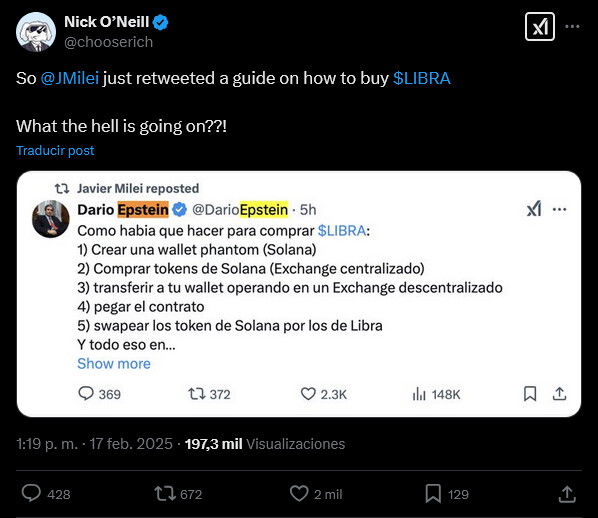Share the main post via share icon

tap(567, 494)
